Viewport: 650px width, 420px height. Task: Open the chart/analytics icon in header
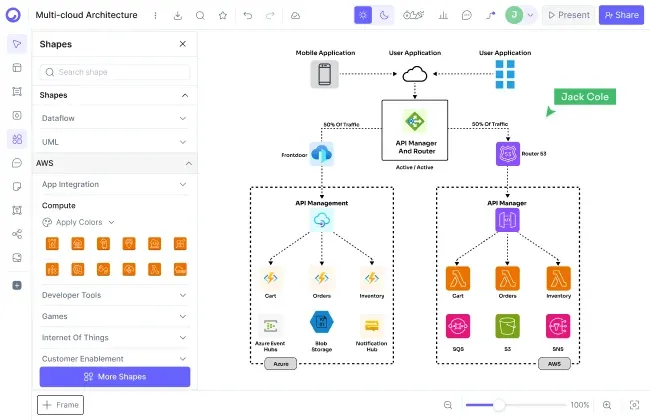443,15
